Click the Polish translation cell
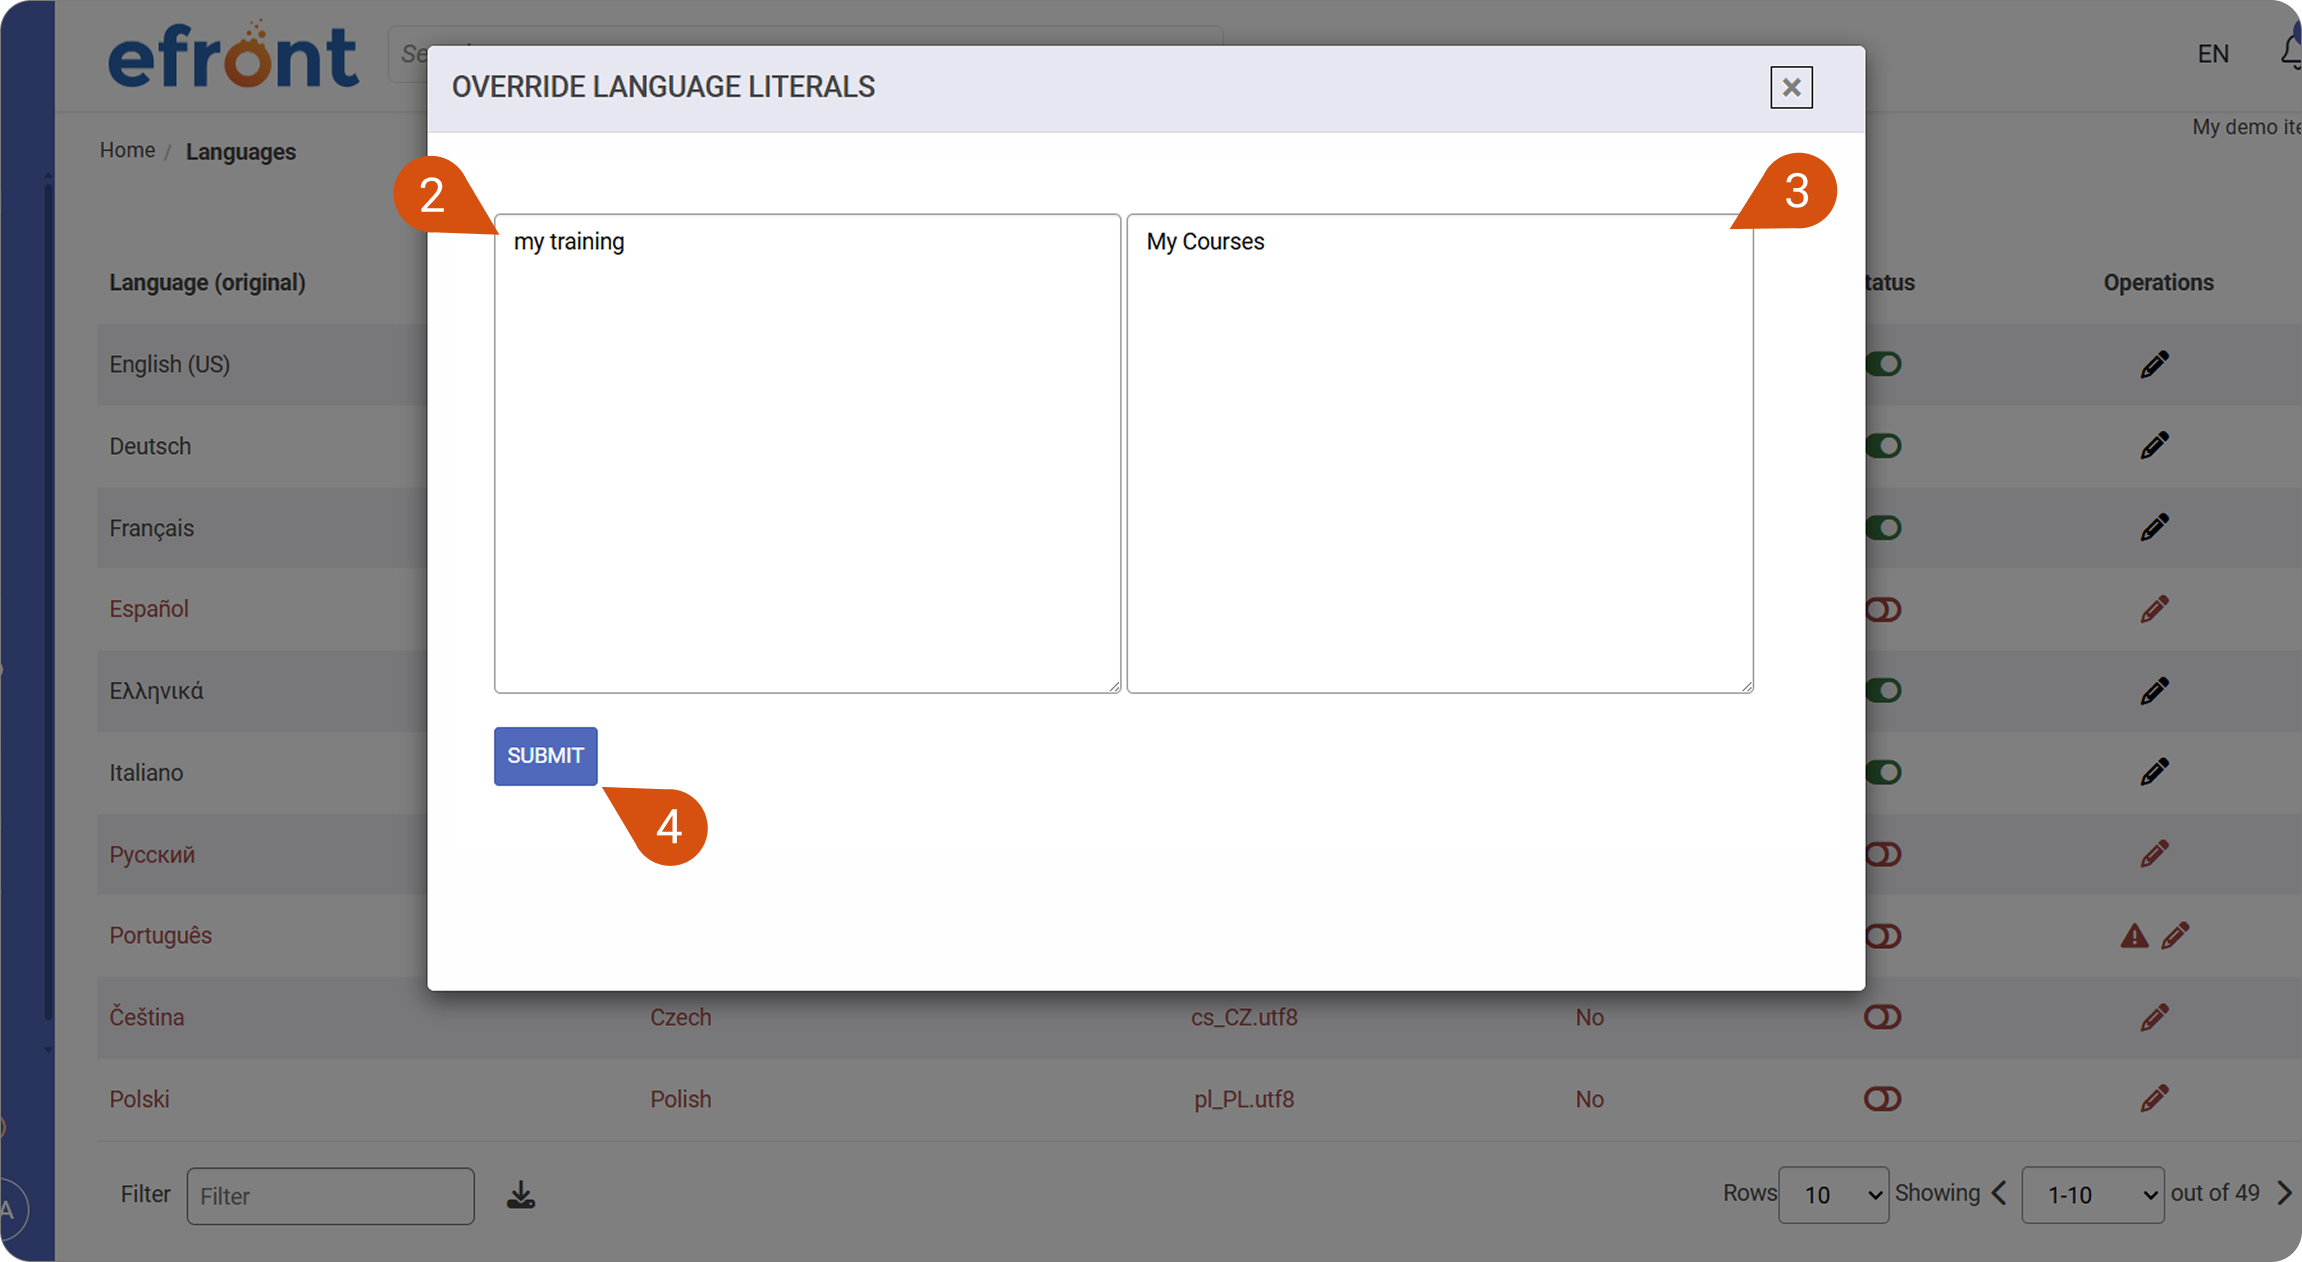2302x1262 pixels. coord(681,1099)
